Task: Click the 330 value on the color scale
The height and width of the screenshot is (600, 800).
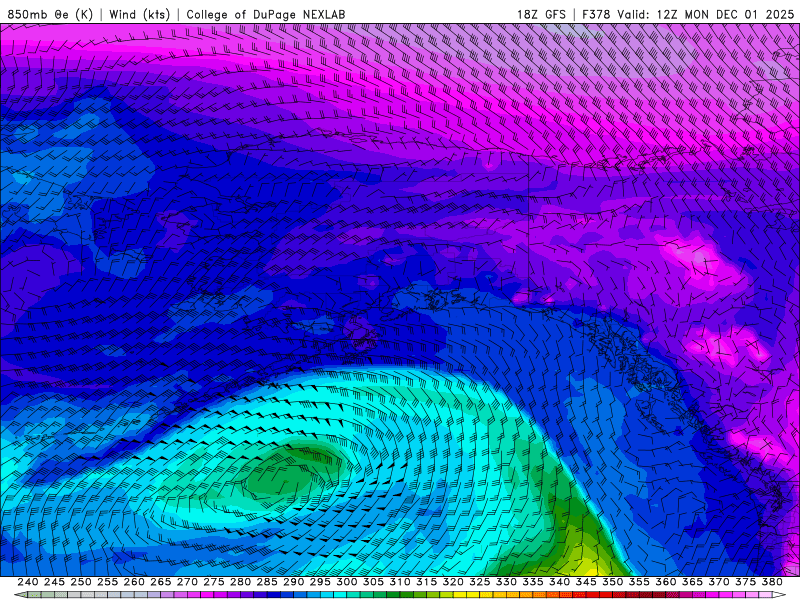Action: click(506, 582)
